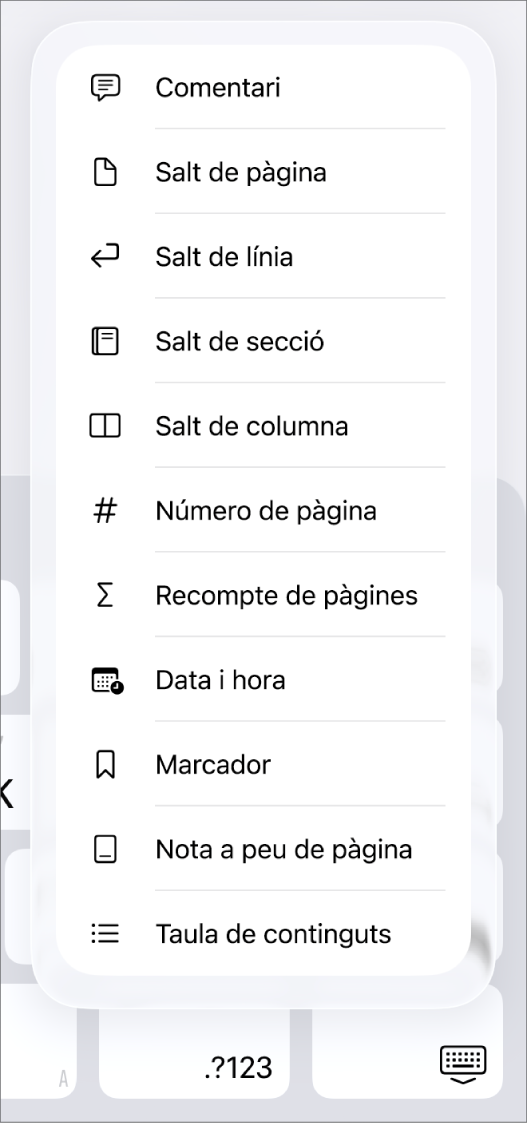Tap the Comentari speech bubble icon
The image size is (527, 1123).
point(105,87)
